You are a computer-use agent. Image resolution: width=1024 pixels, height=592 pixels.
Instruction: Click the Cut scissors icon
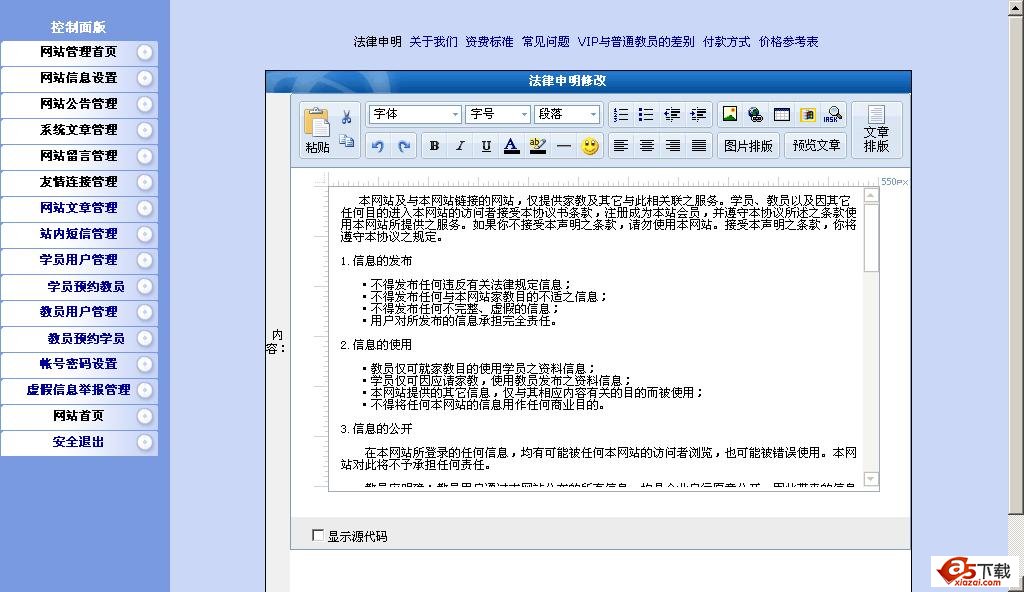coord(347,117)
